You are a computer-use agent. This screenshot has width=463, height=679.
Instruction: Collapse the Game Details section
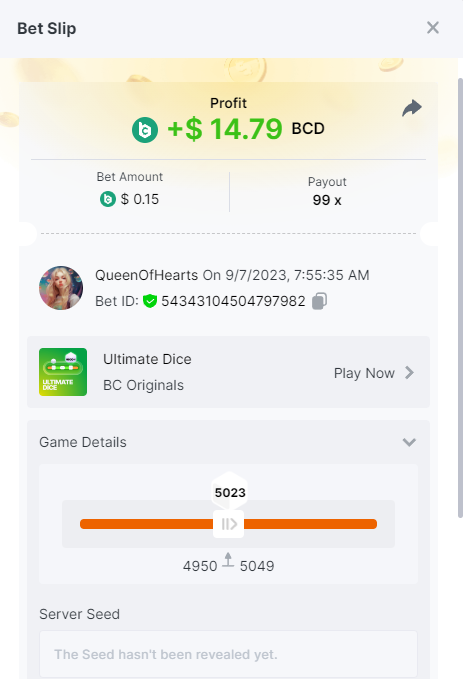(409, 442)
